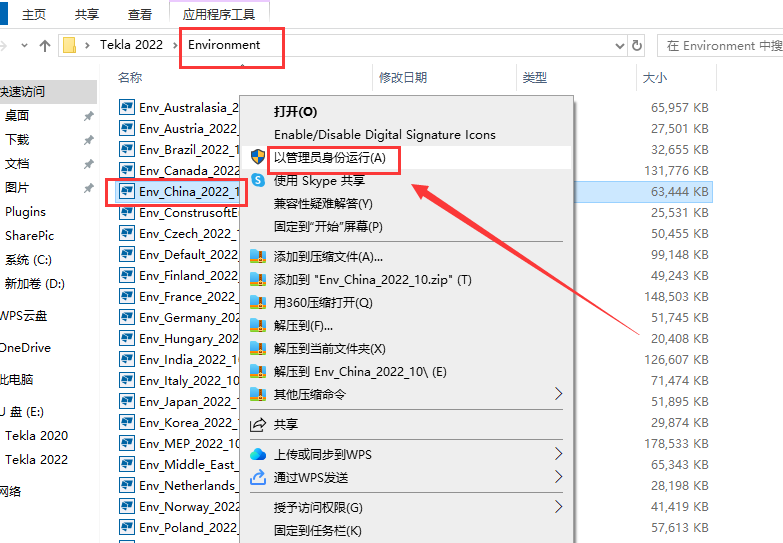Navigate to Tekla 2022 breadcrumb
783x543 pixels.
(131, 45)
